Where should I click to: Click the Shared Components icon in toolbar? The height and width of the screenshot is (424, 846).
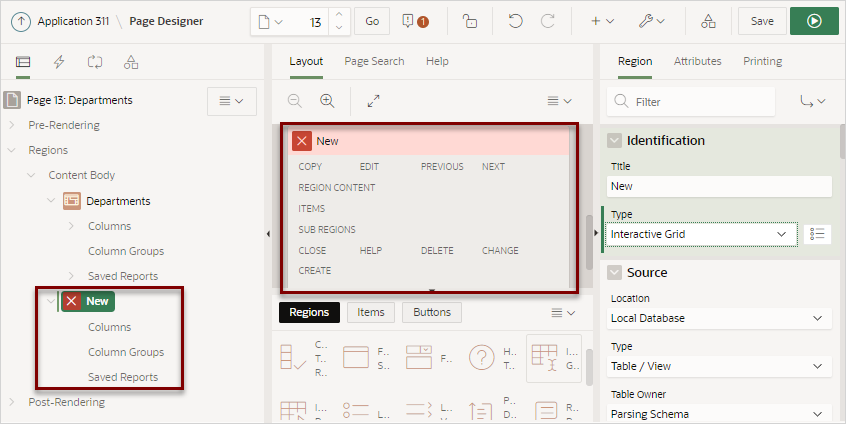click(x=708, y=22)
